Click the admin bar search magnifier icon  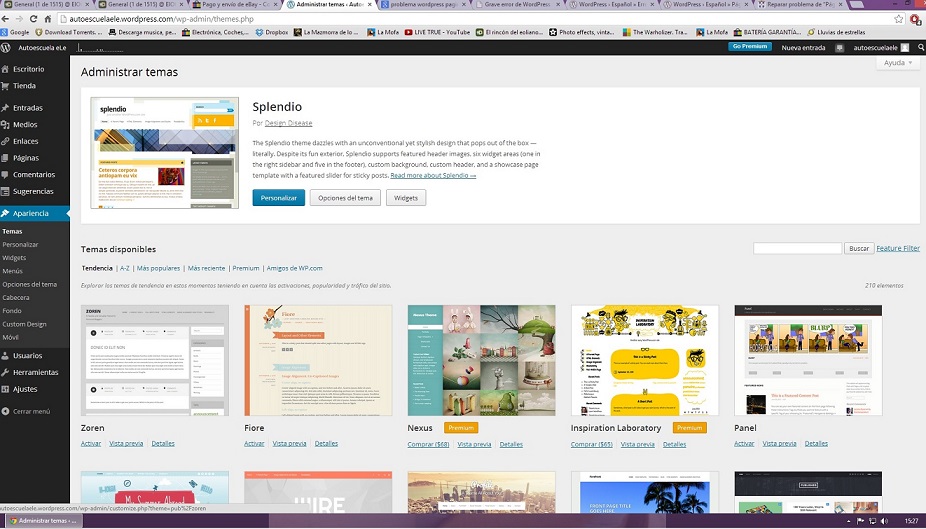coord(921,47)
